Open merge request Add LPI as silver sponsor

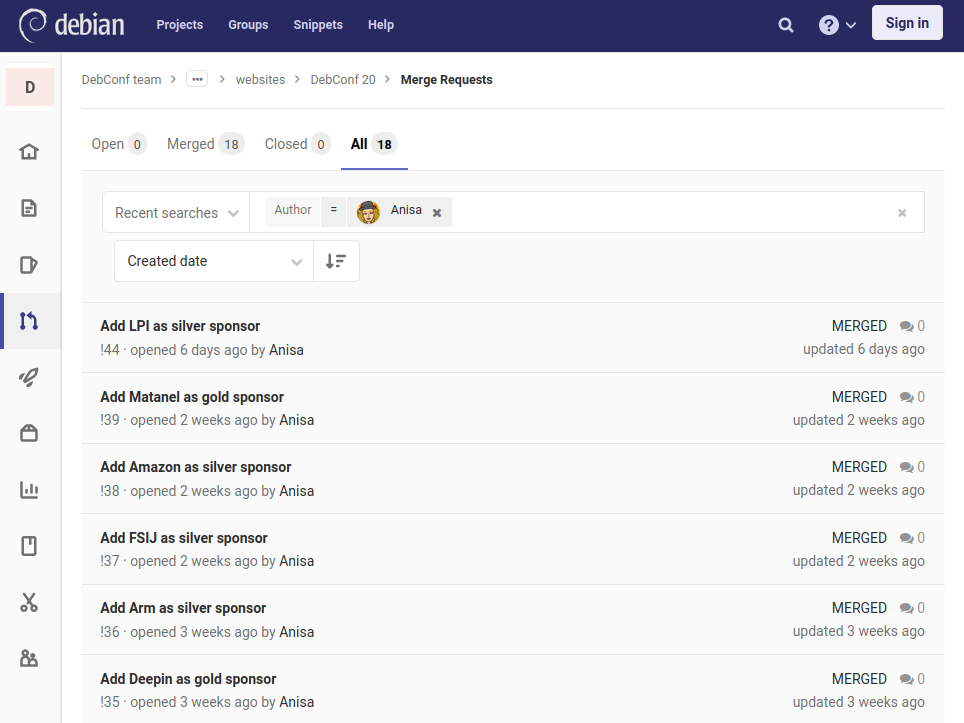tap(179, 326)
